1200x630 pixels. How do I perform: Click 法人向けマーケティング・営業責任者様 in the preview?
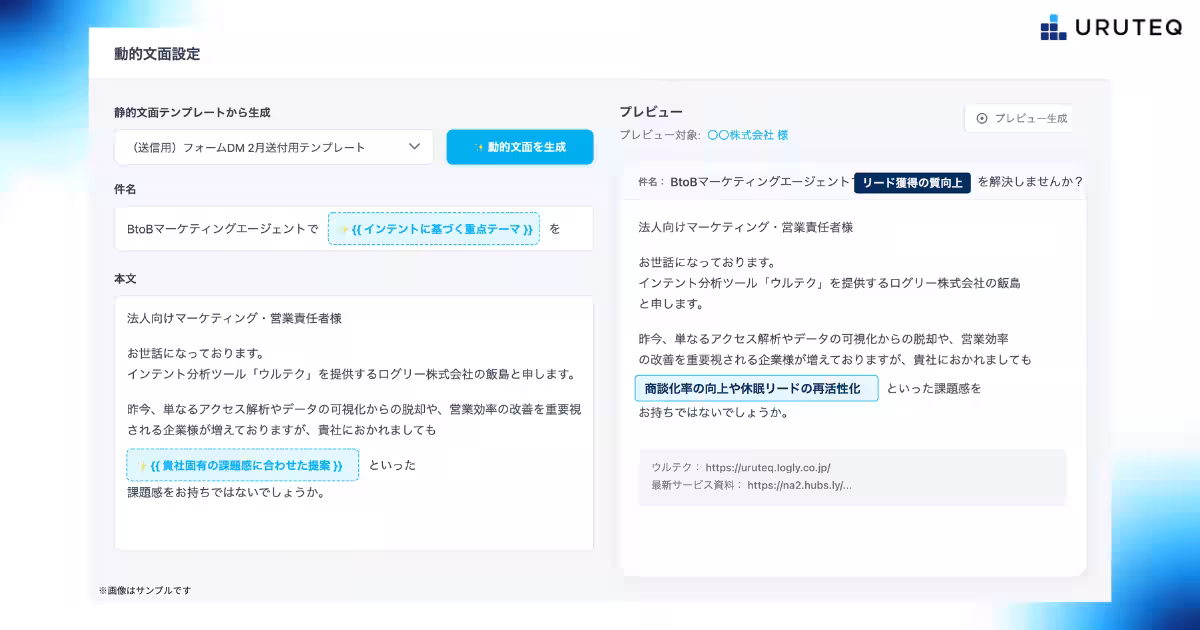746,227
